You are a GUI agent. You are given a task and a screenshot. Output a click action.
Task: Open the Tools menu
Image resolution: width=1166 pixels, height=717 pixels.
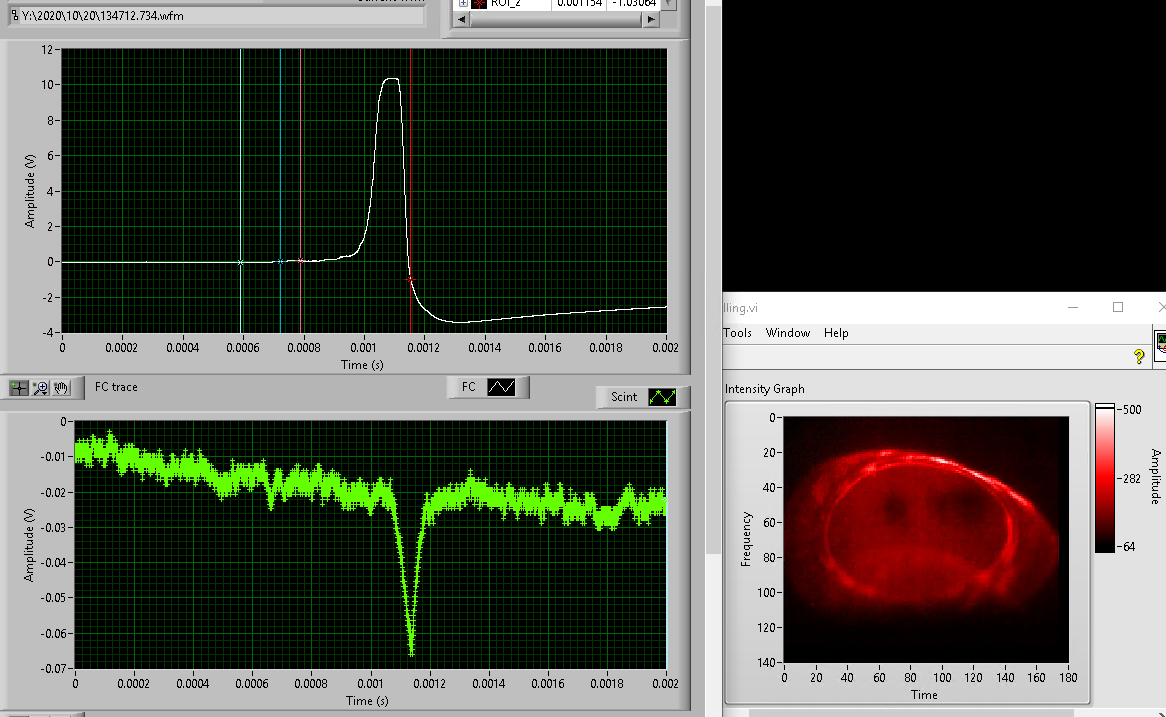(x=737, y=333)
